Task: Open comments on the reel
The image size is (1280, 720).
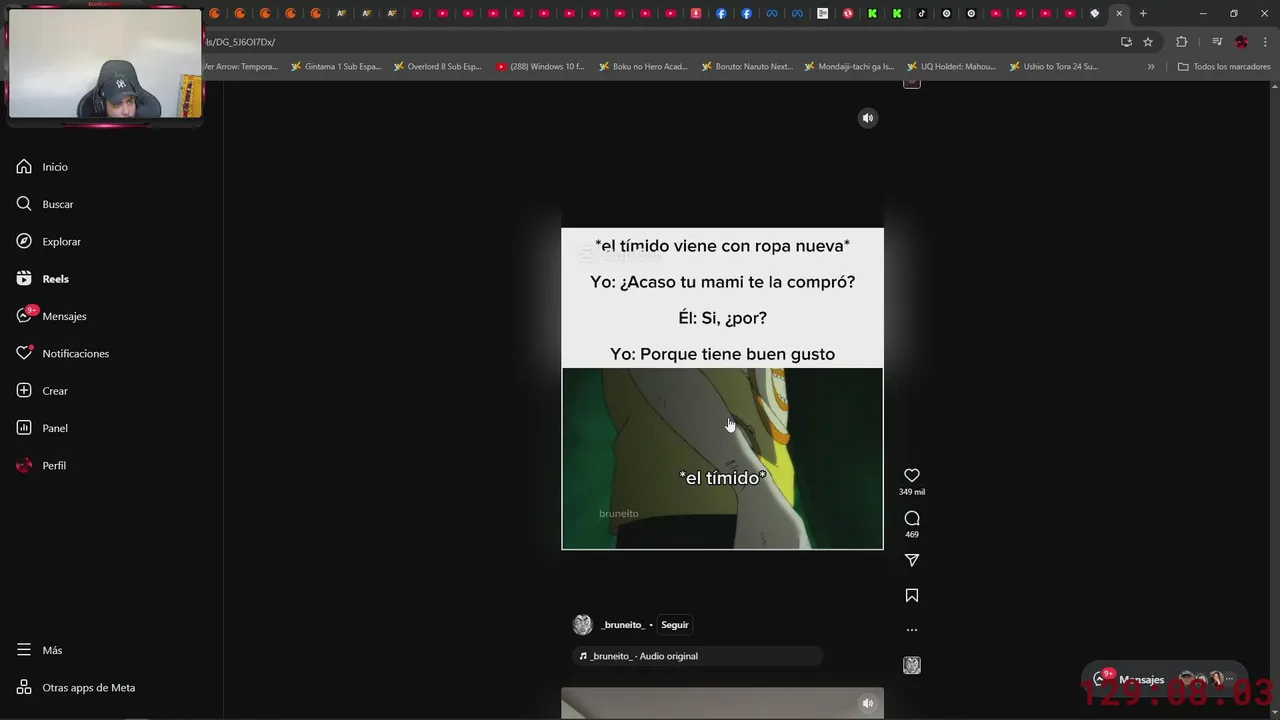Action: (x=912, y=518)
